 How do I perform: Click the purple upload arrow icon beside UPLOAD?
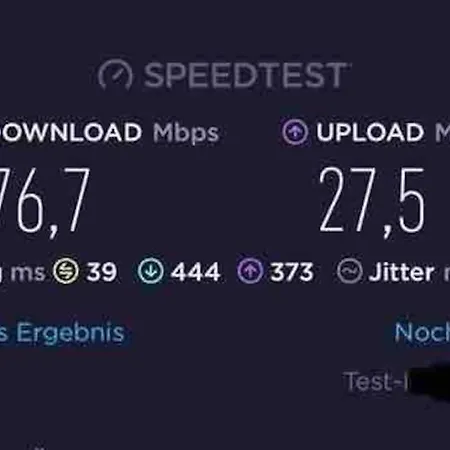tap(295, 132)
